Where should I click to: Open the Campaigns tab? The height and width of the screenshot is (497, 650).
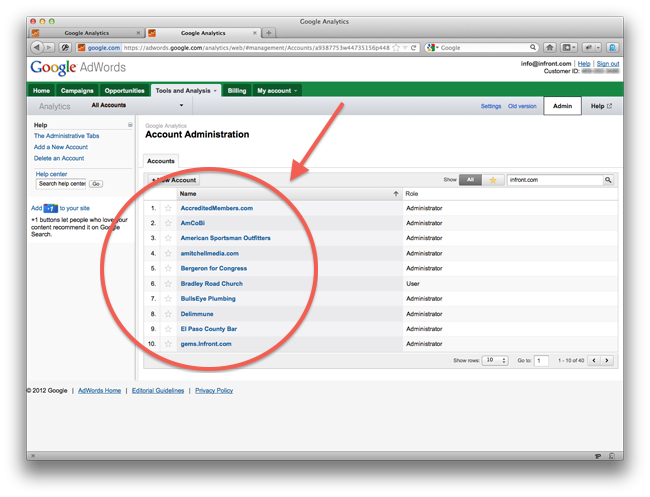click(x=77, y=90)
